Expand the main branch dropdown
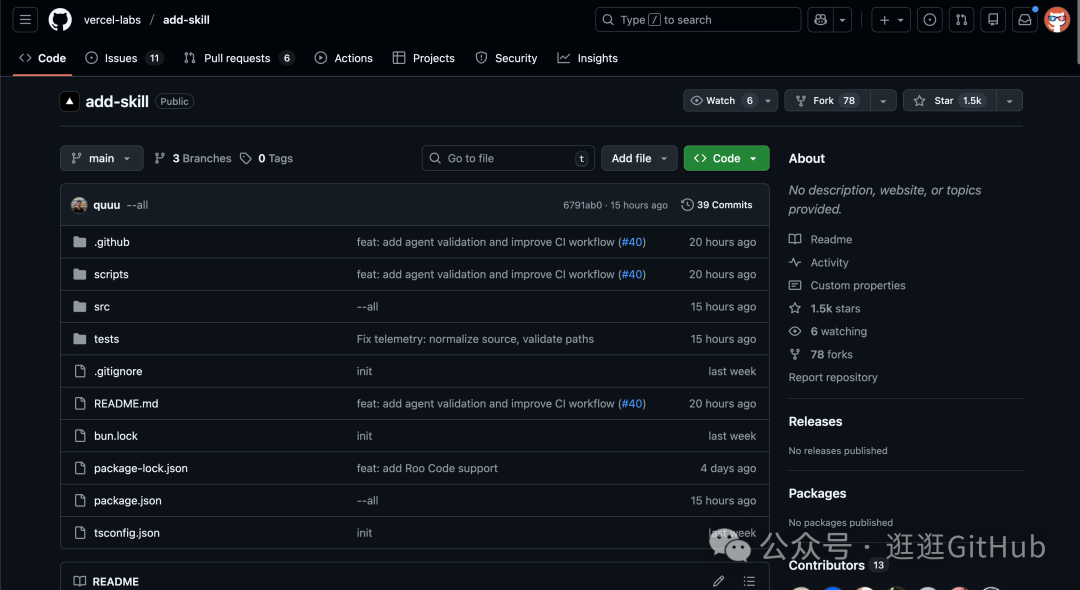 coord(102,158)
